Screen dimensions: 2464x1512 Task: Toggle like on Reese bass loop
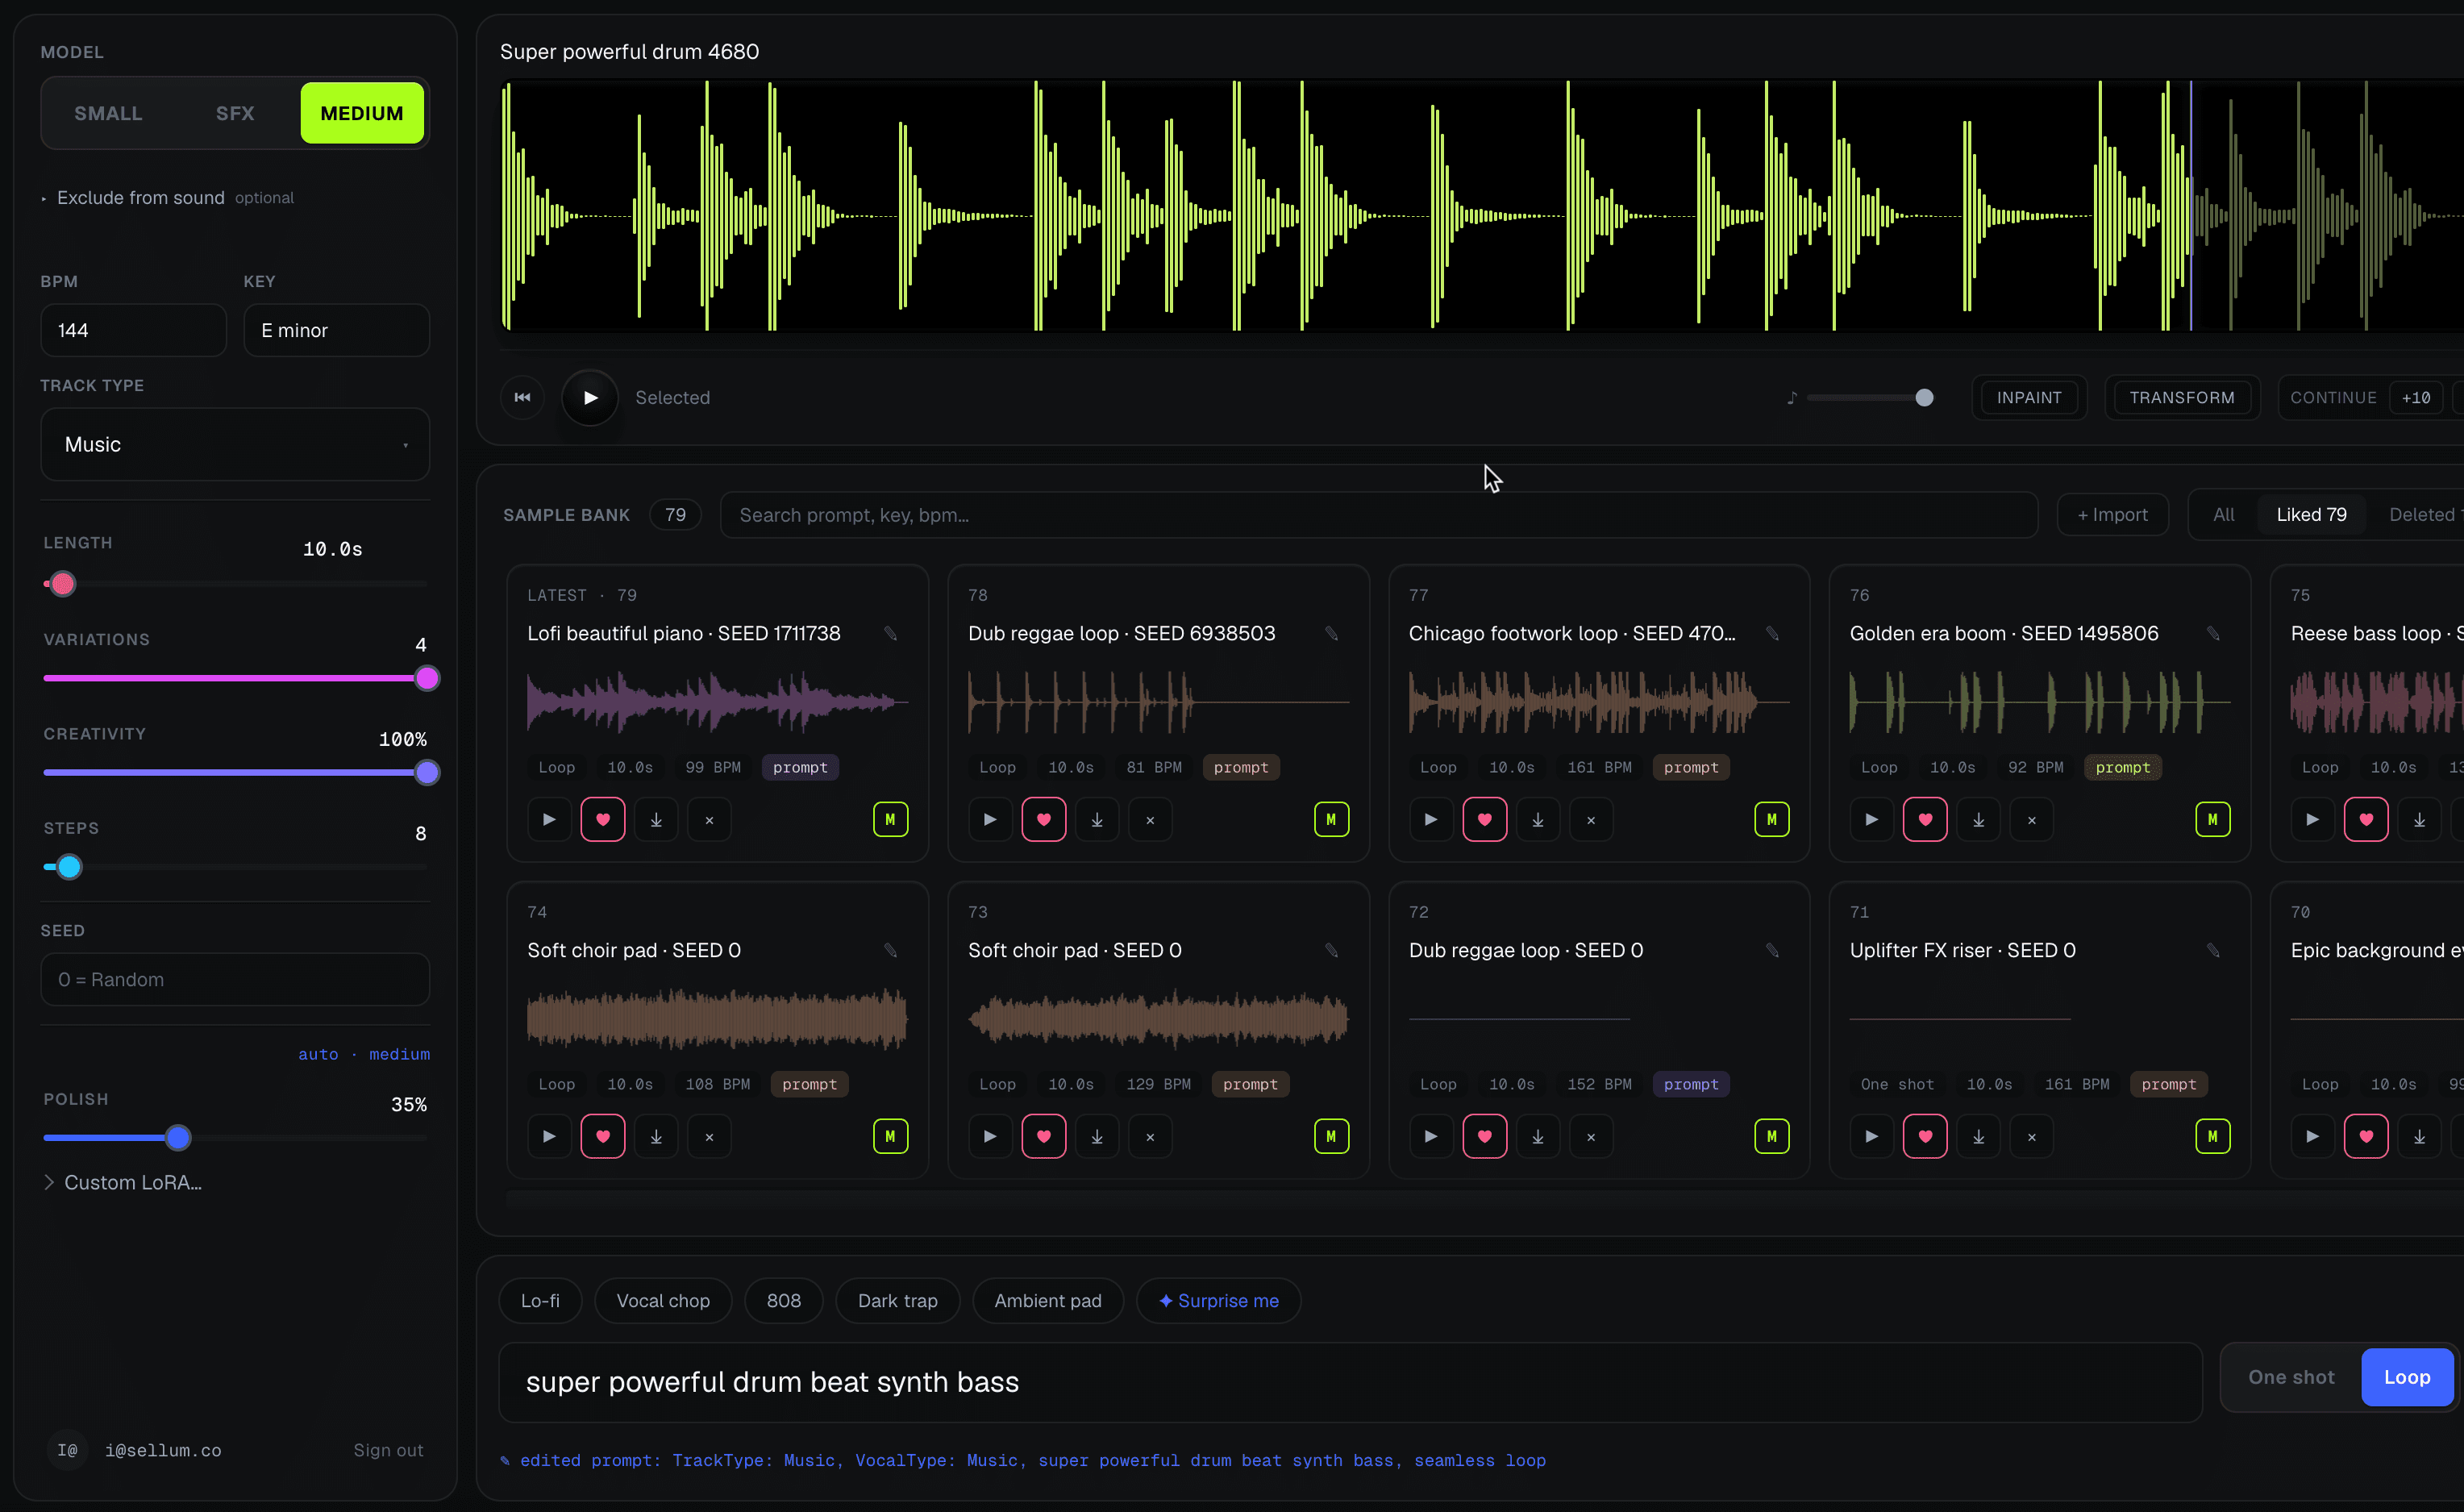[2366, 820]
